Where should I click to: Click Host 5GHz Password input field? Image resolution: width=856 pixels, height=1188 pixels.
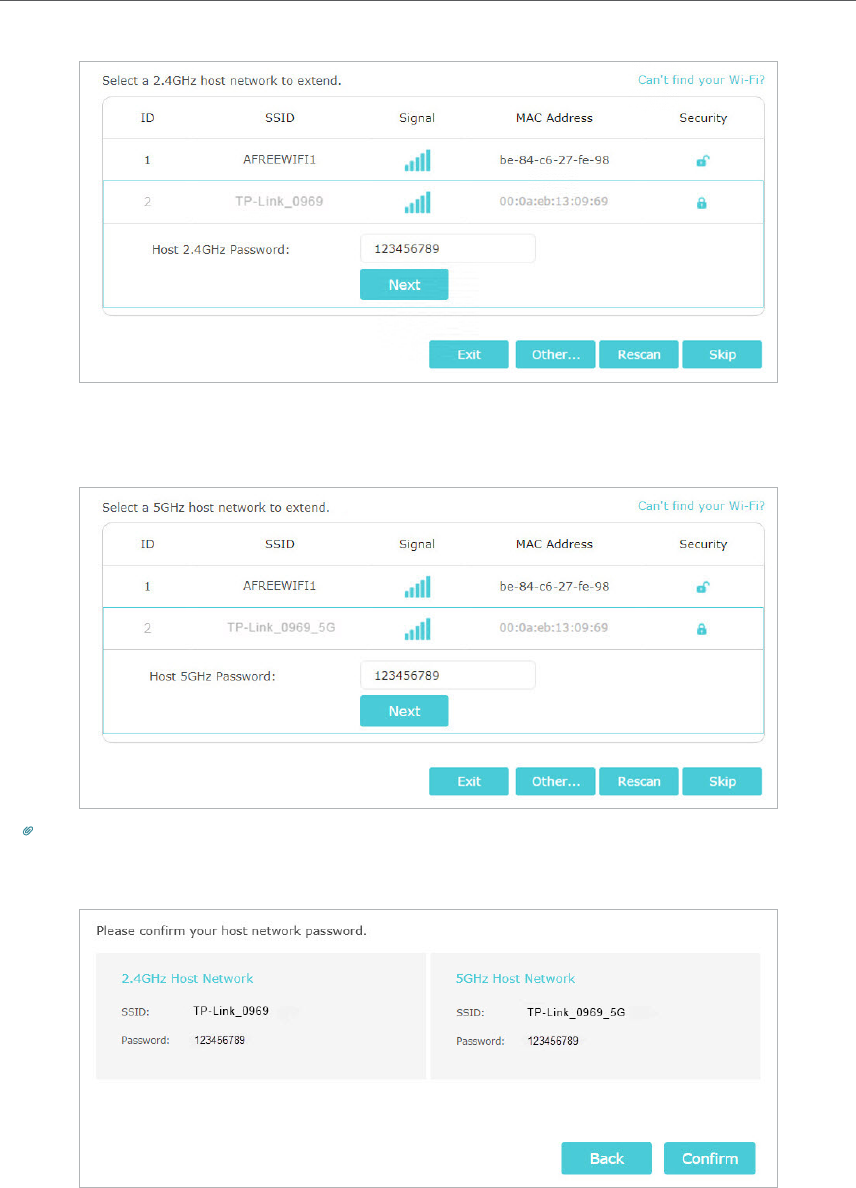point(448,675)
